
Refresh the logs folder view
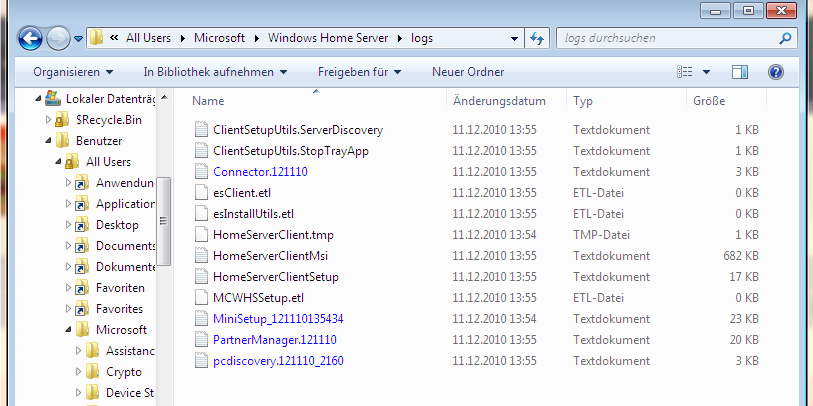537,38
